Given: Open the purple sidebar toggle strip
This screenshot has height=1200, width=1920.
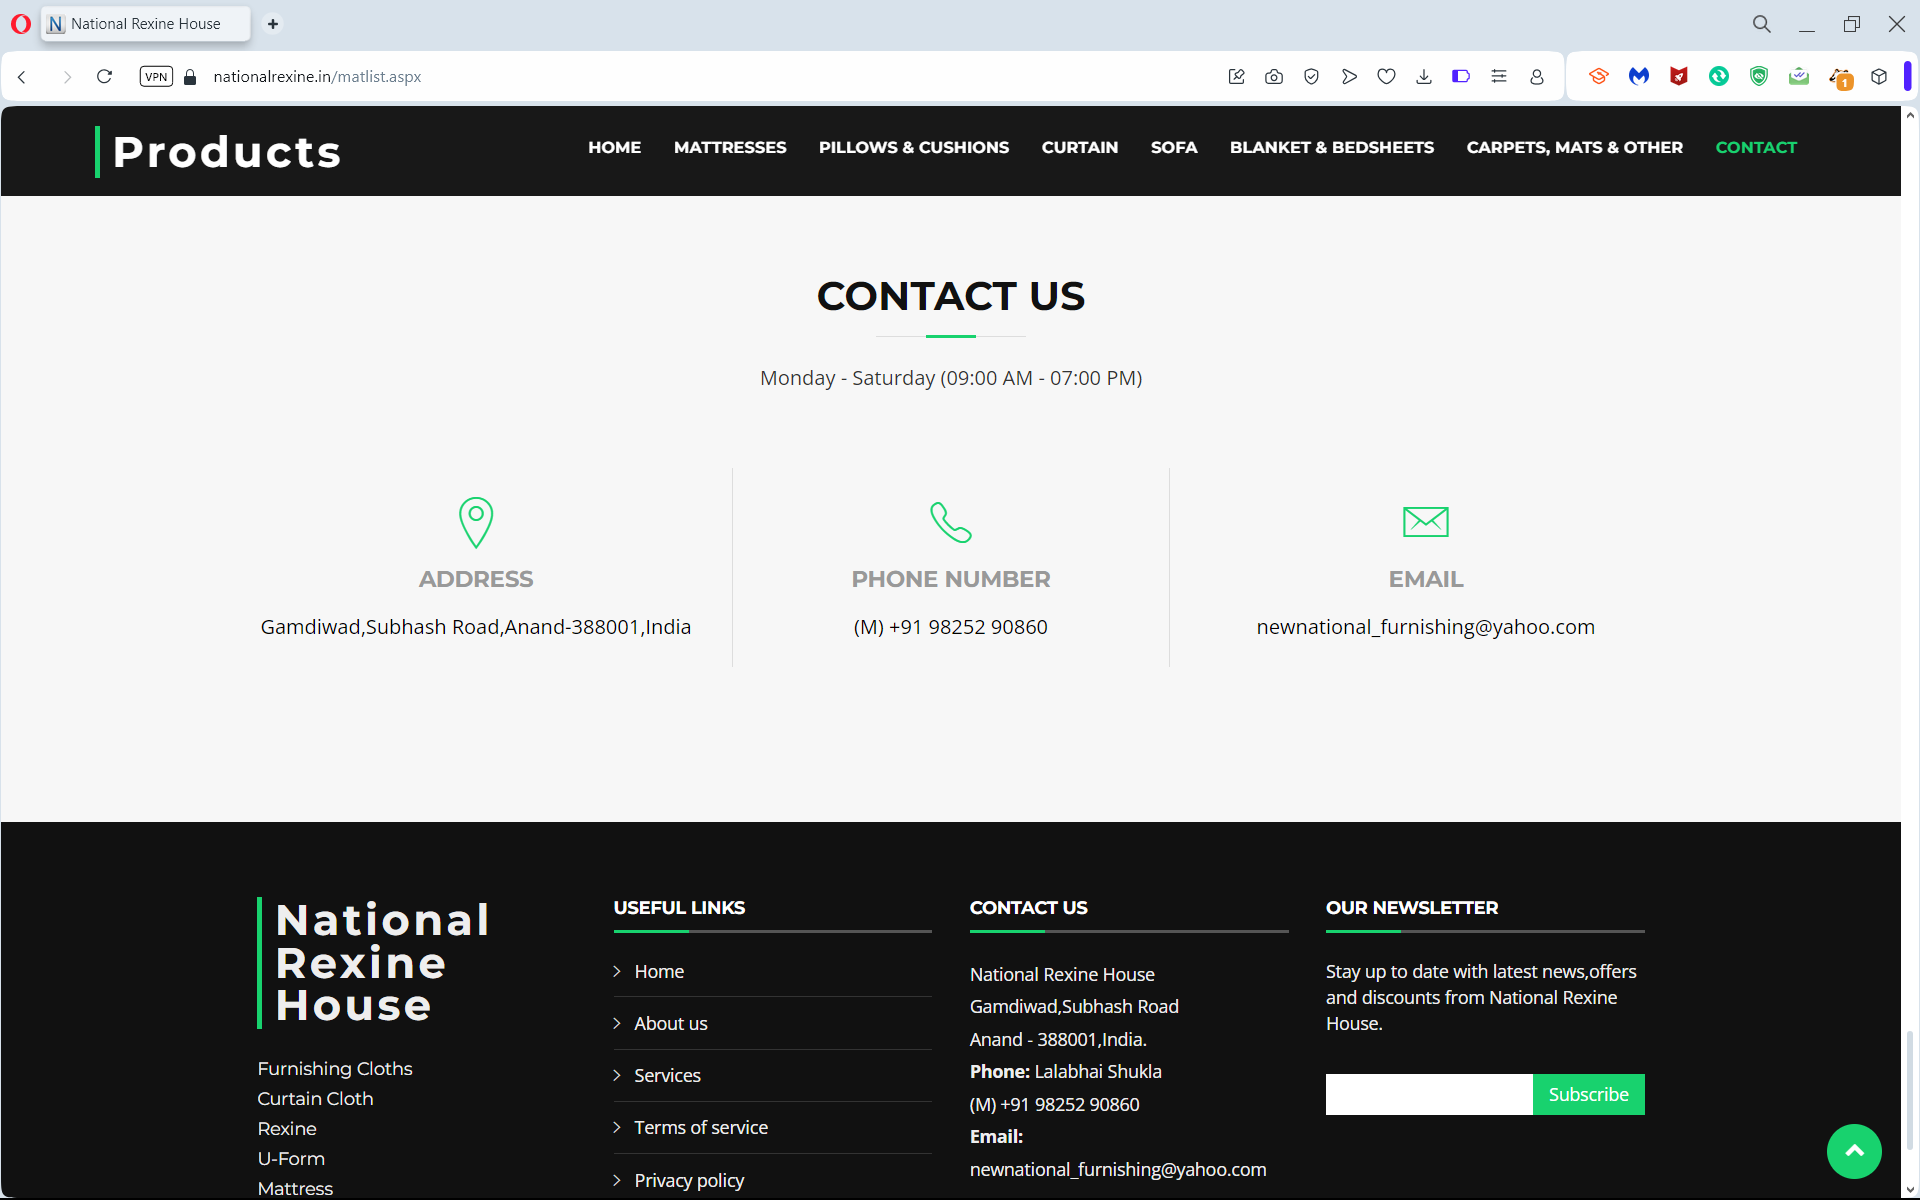Looking at the screenshot, I should click(x=1908, y=77).
